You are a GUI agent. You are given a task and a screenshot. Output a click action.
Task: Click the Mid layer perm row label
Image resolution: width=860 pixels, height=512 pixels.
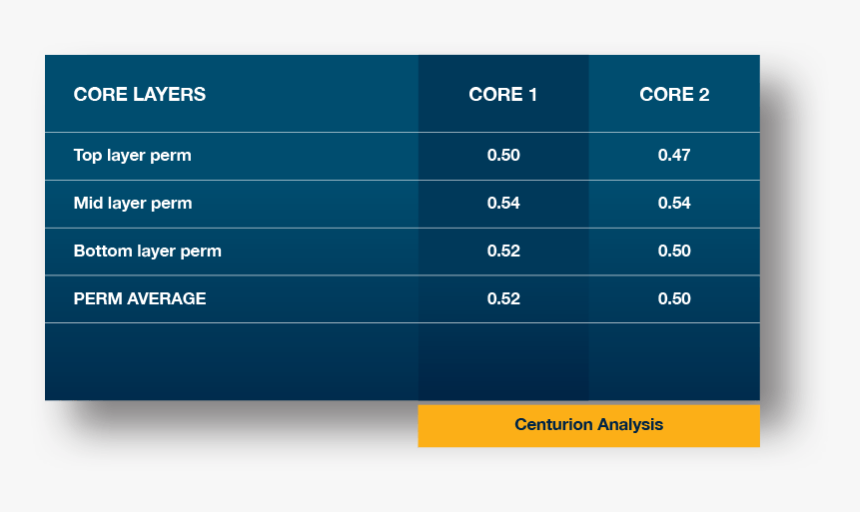point(133,203)
